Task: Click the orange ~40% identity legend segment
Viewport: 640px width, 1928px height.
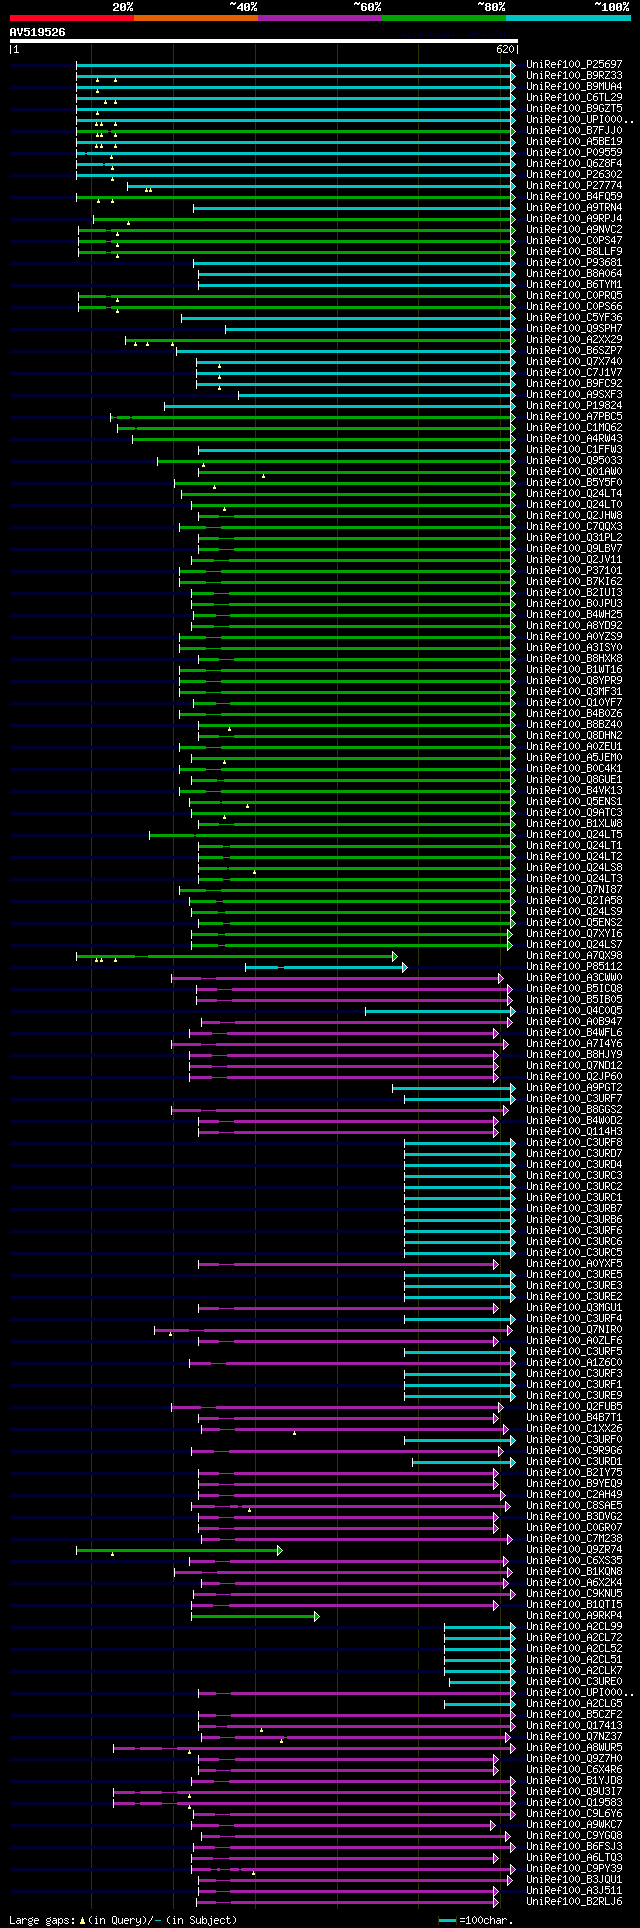Action: click(x=195, y=18)
